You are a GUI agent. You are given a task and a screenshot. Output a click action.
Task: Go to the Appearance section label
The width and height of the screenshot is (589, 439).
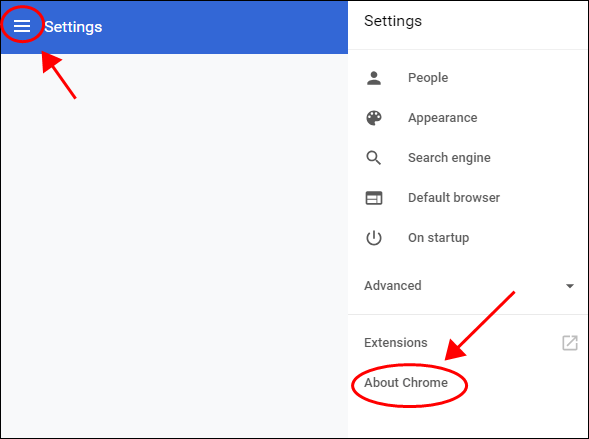[x=443, y=118]
